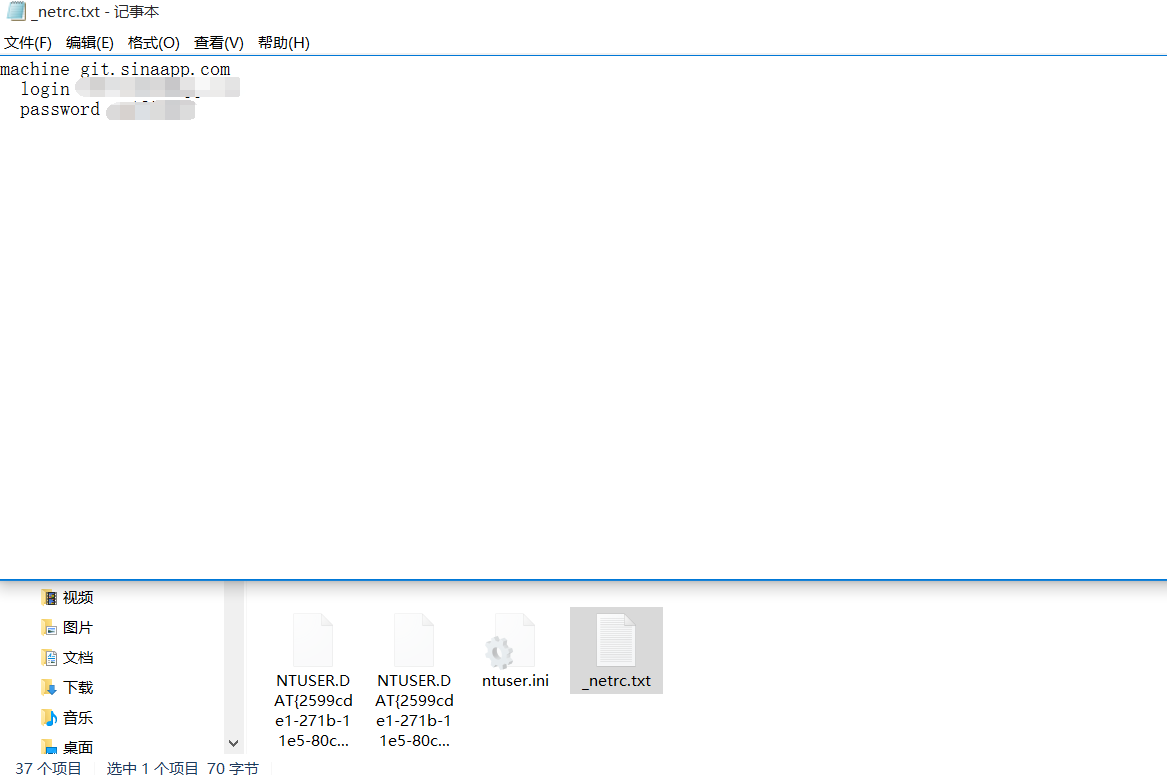Click the '_netrc.txt - 记事本' window title
Viewport: 1167px width, 778px height.
click(x=95, y=12)
